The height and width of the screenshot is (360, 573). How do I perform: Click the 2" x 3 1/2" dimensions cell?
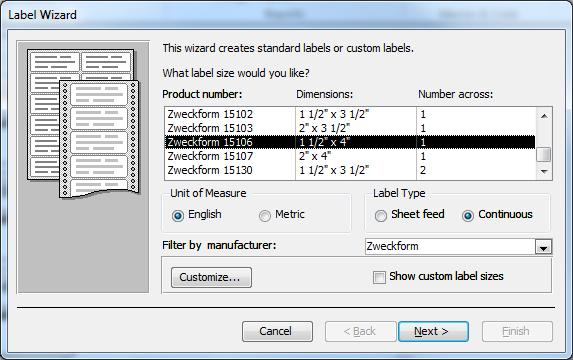click(x=325, y=128)
